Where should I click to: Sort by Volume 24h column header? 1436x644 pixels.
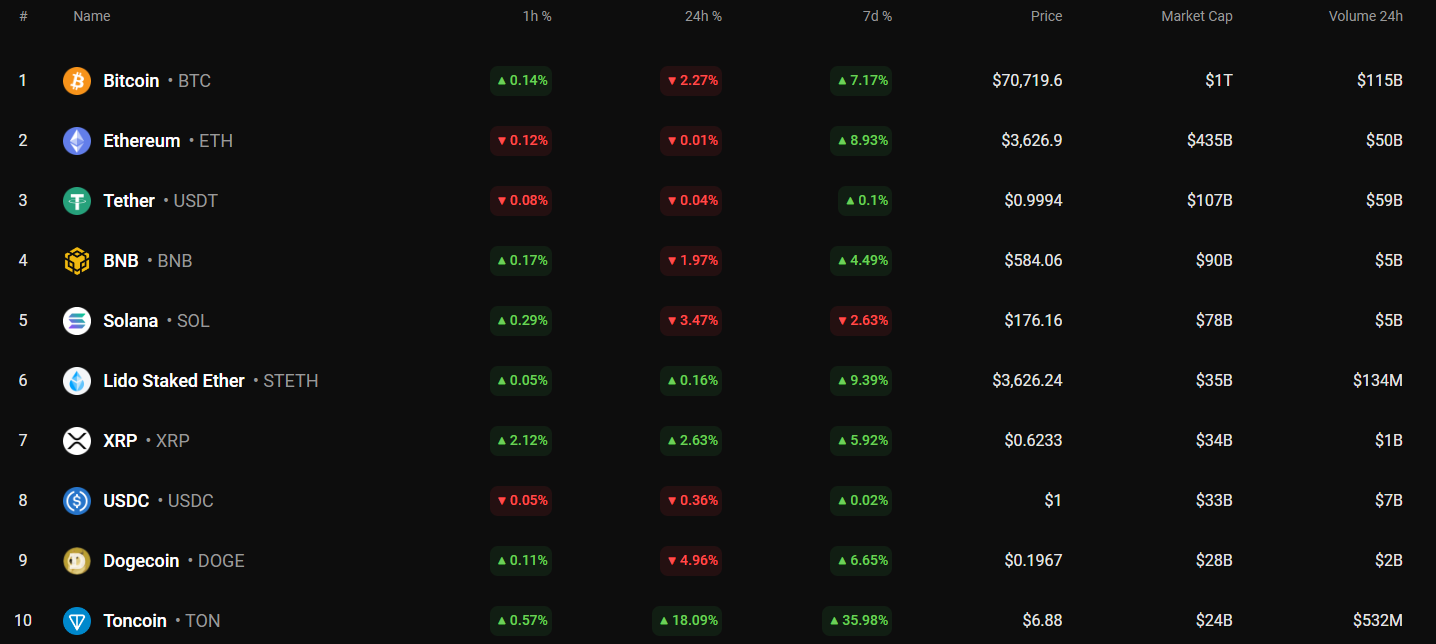click(1365, 16)
